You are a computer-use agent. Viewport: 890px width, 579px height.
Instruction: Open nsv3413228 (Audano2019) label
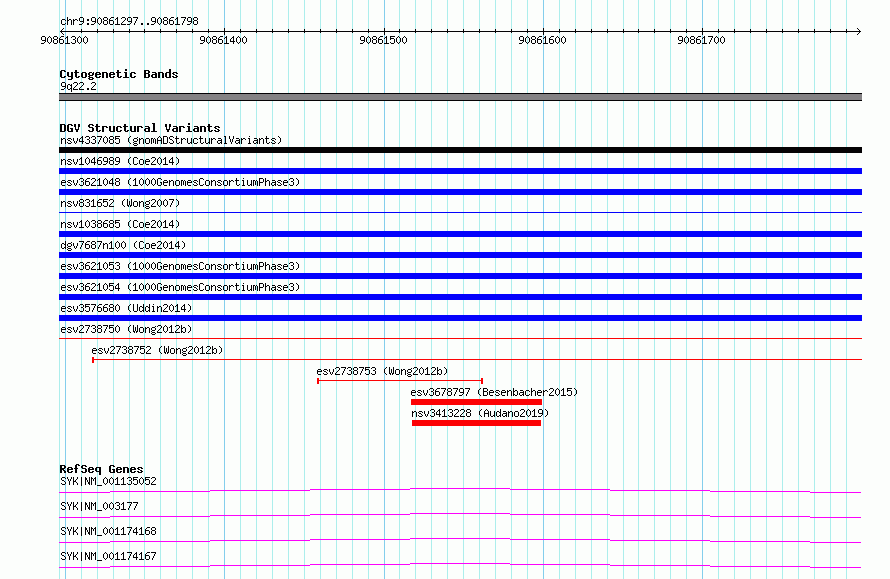[480, 413]
